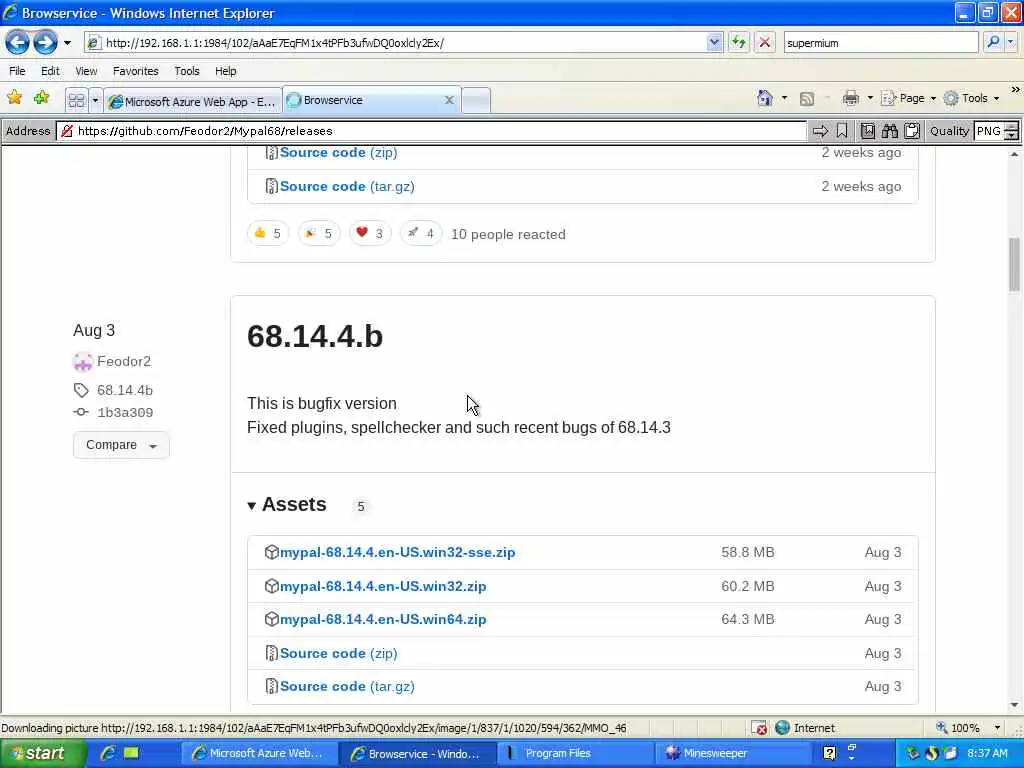Download mypal-68.14.4.en-US.win64.zip
The width and height of the screenshot is (1024, 768).
click(383, 620)
